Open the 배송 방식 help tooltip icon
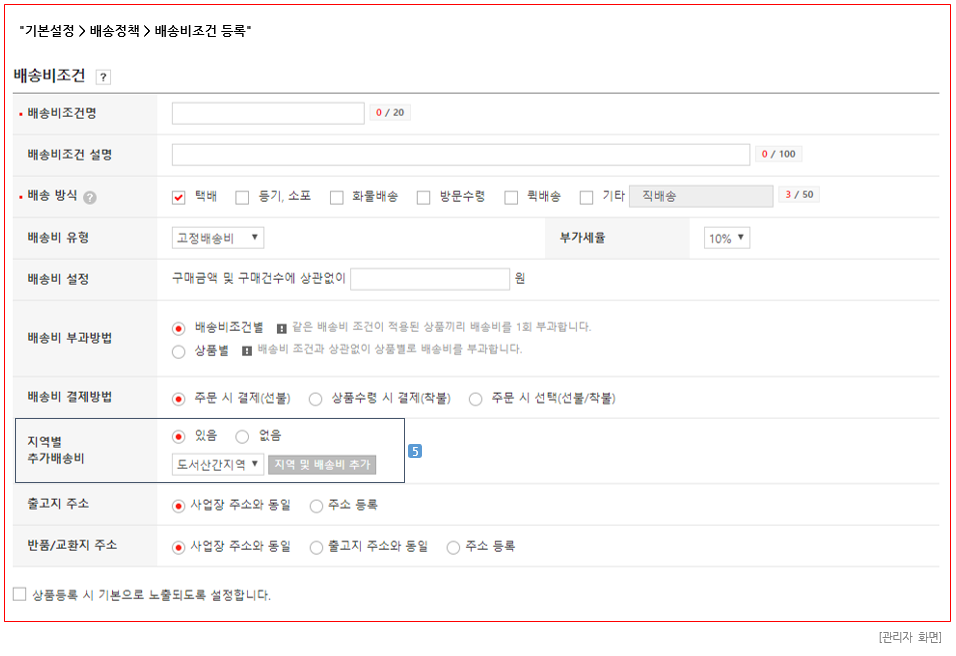956x656 pixels. [90, 198]
